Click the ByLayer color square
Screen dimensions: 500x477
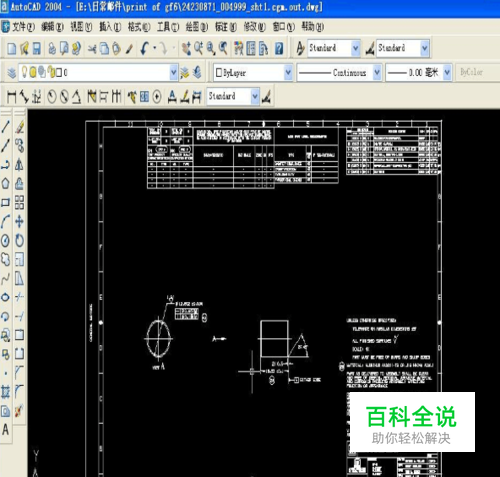[x=219, y=73]
